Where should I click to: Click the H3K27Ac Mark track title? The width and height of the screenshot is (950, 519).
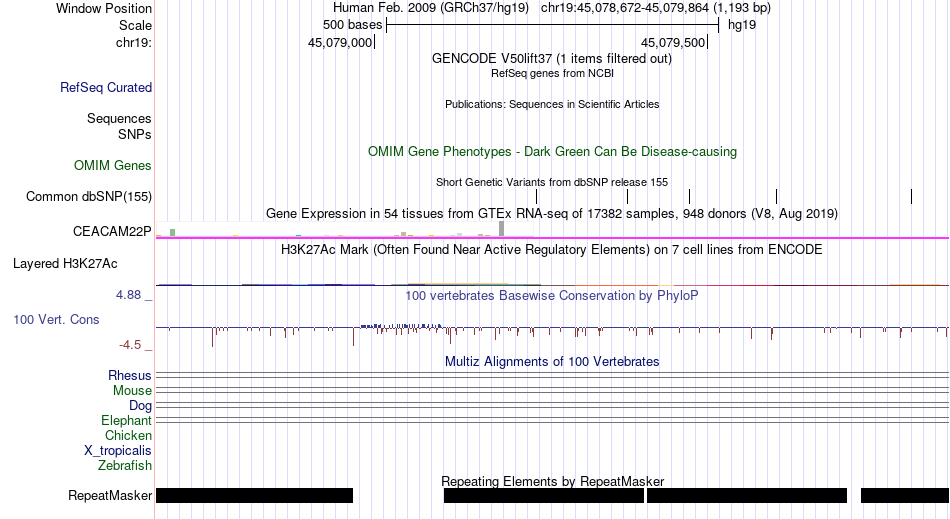pyautogui.click(x=552, y=250)
